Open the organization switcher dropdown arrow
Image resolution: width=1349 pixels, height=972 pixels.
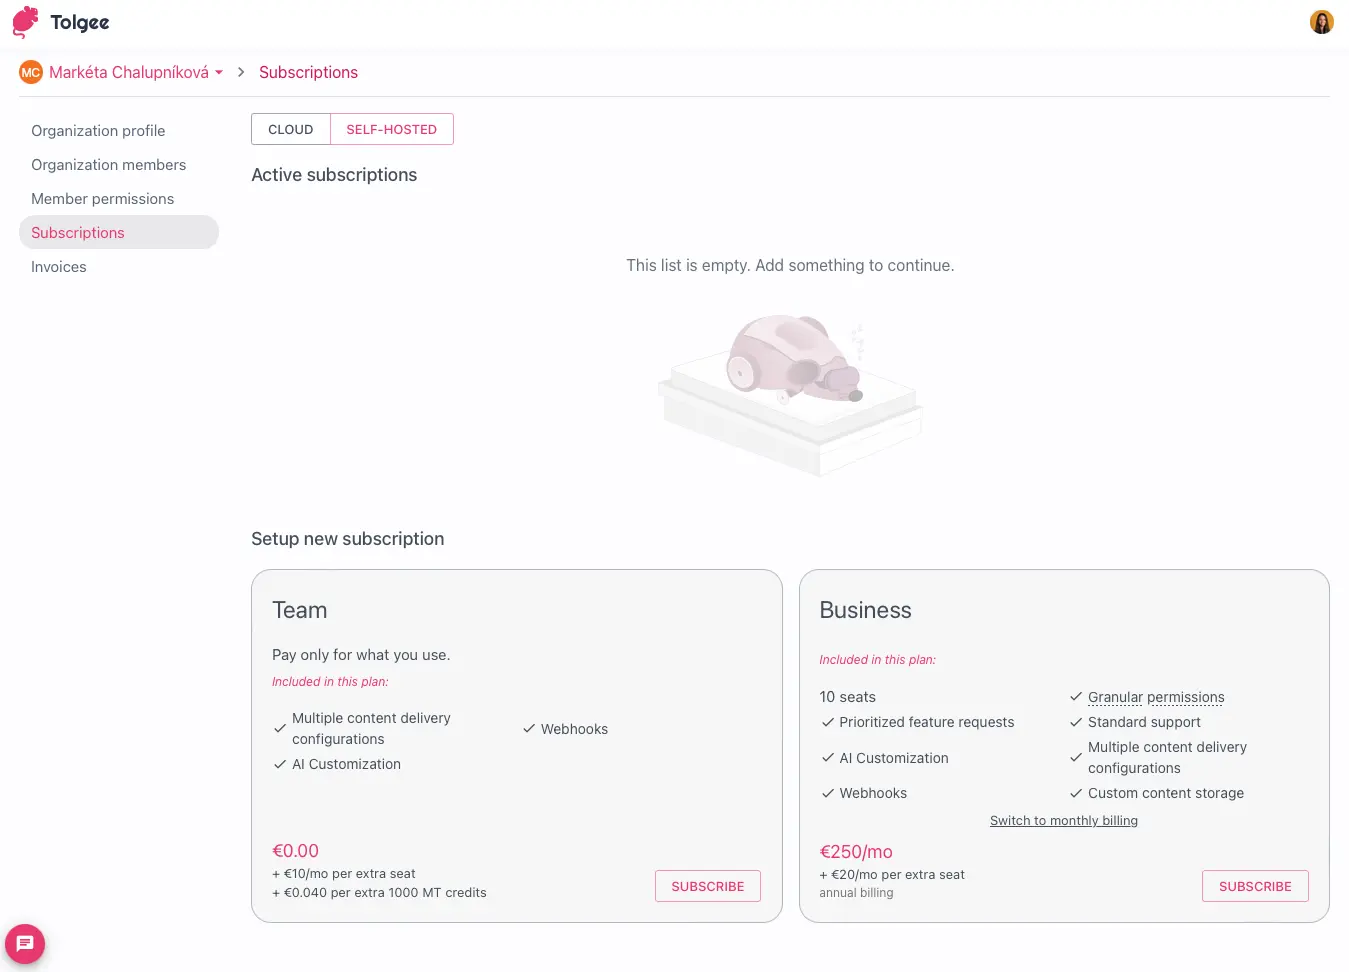pyautogui.click(x=220, y=72)
